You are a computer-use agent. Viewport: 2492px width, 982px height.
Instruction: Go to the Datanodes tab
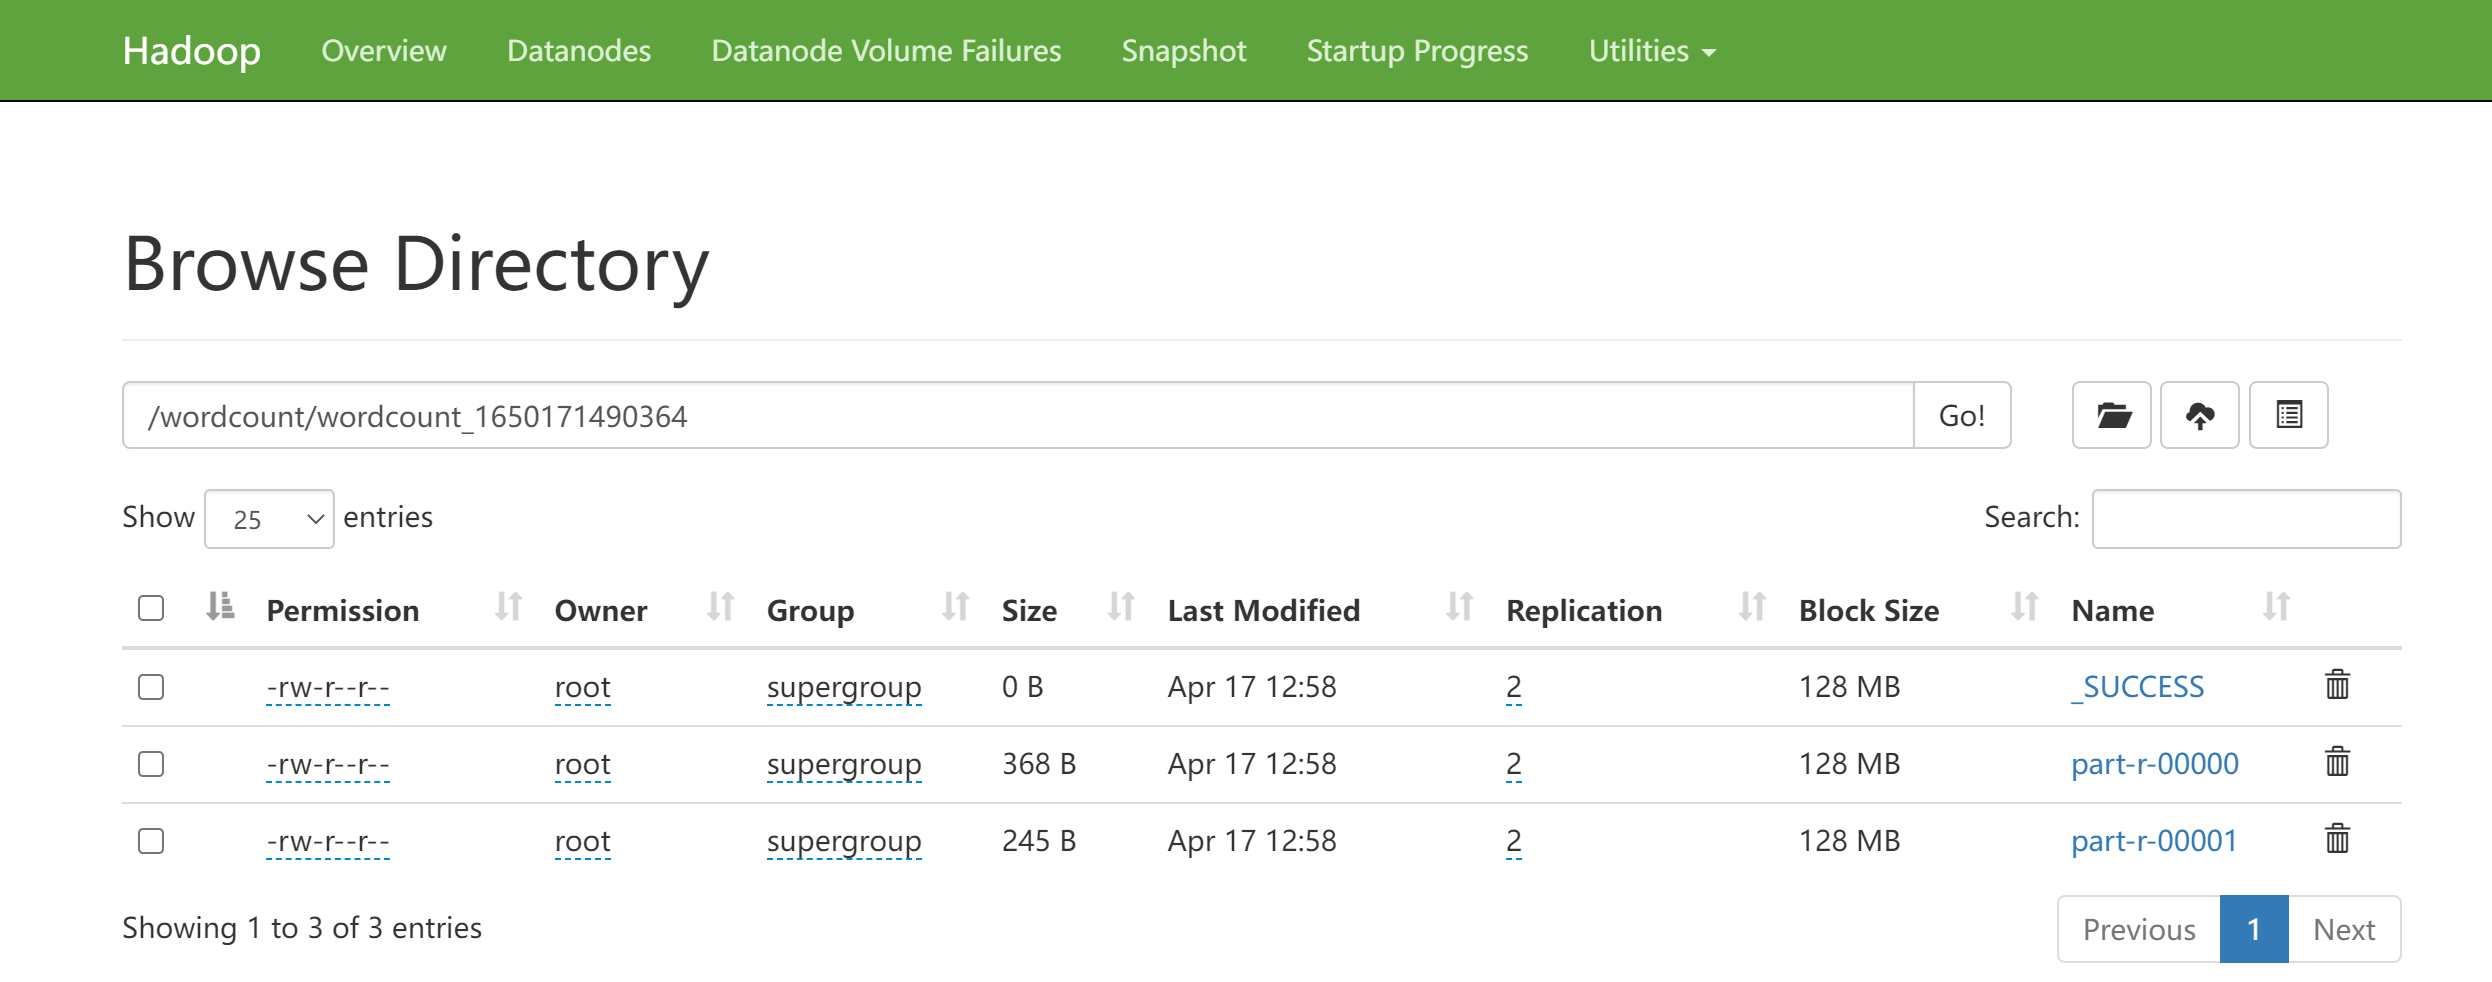point(578,51)
